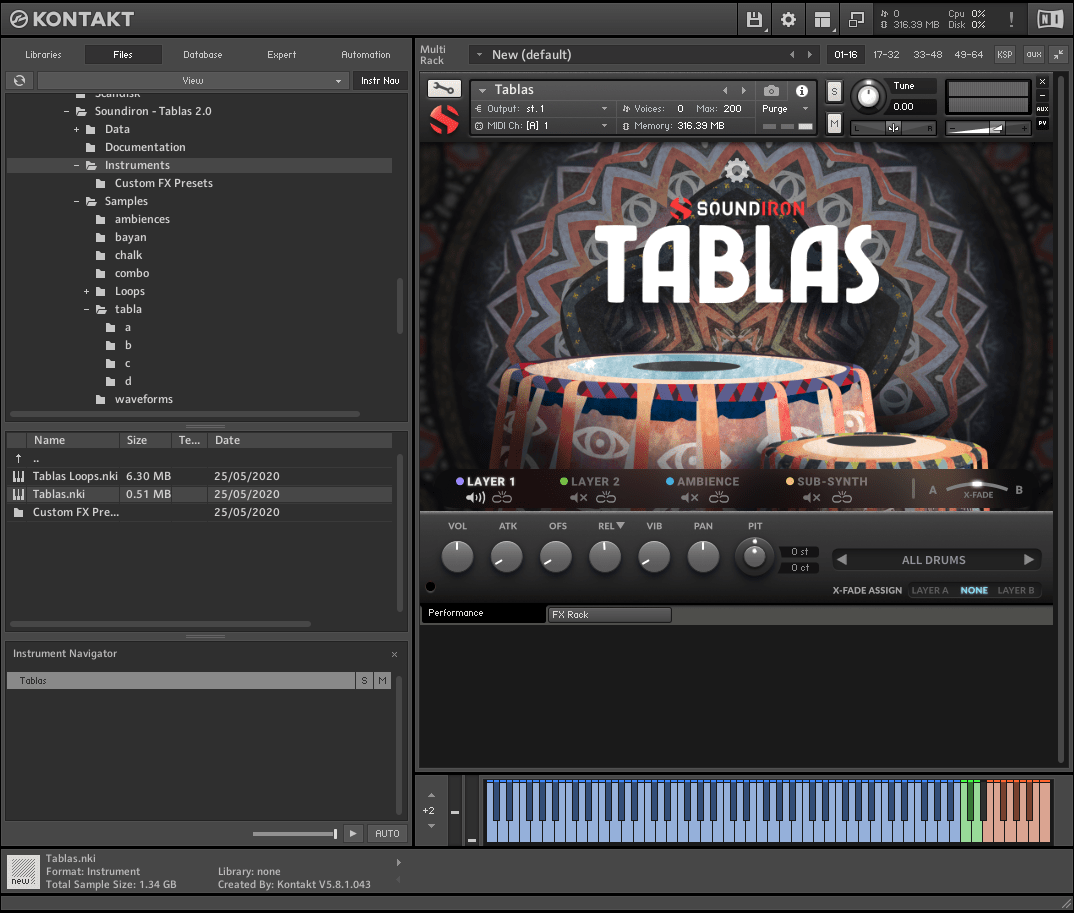Toggle Solo in Instrument Navigator row
Screen dimensions: 1074x913
tap(364, 680)
